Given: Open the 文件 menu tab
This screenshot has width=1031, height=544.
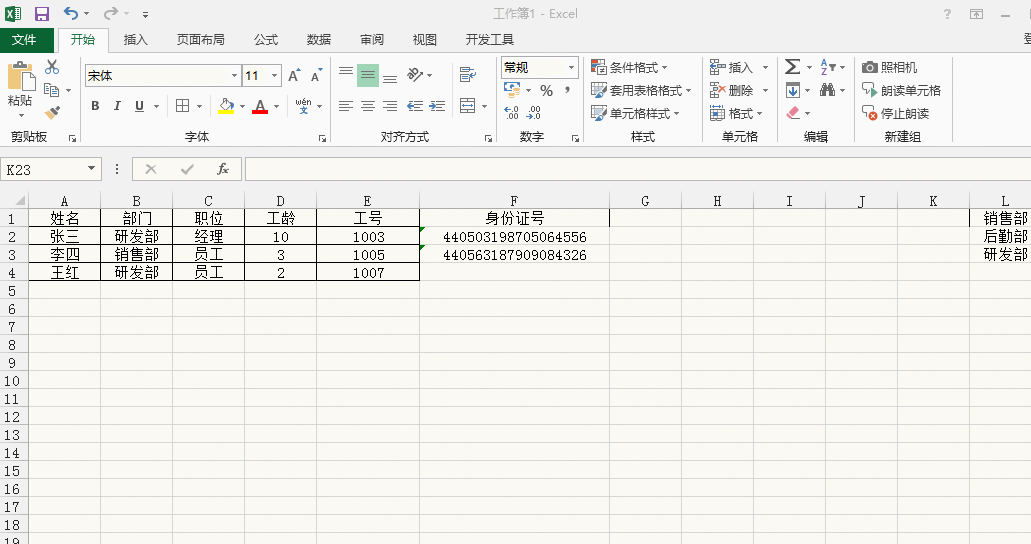Looking at the screenshot, I should 24,40.
